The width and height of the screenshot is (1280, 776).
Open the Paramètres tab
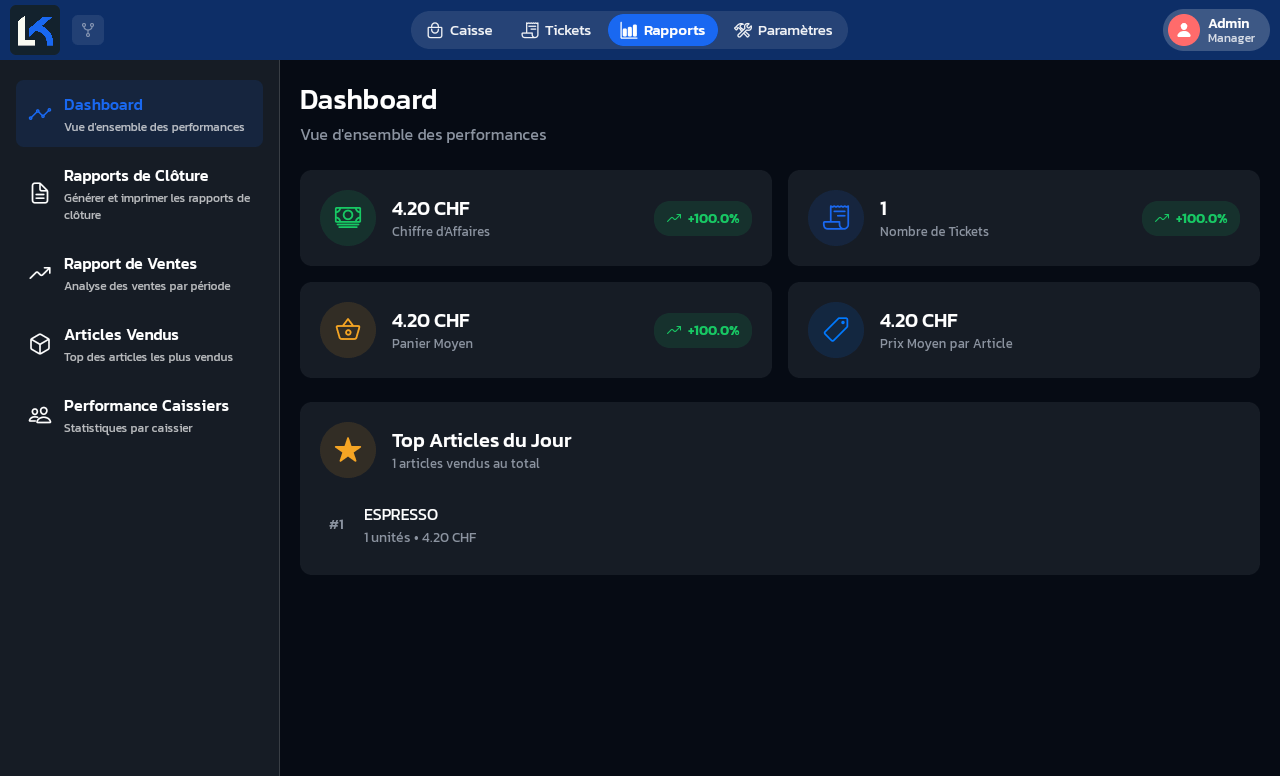point(783,30)
